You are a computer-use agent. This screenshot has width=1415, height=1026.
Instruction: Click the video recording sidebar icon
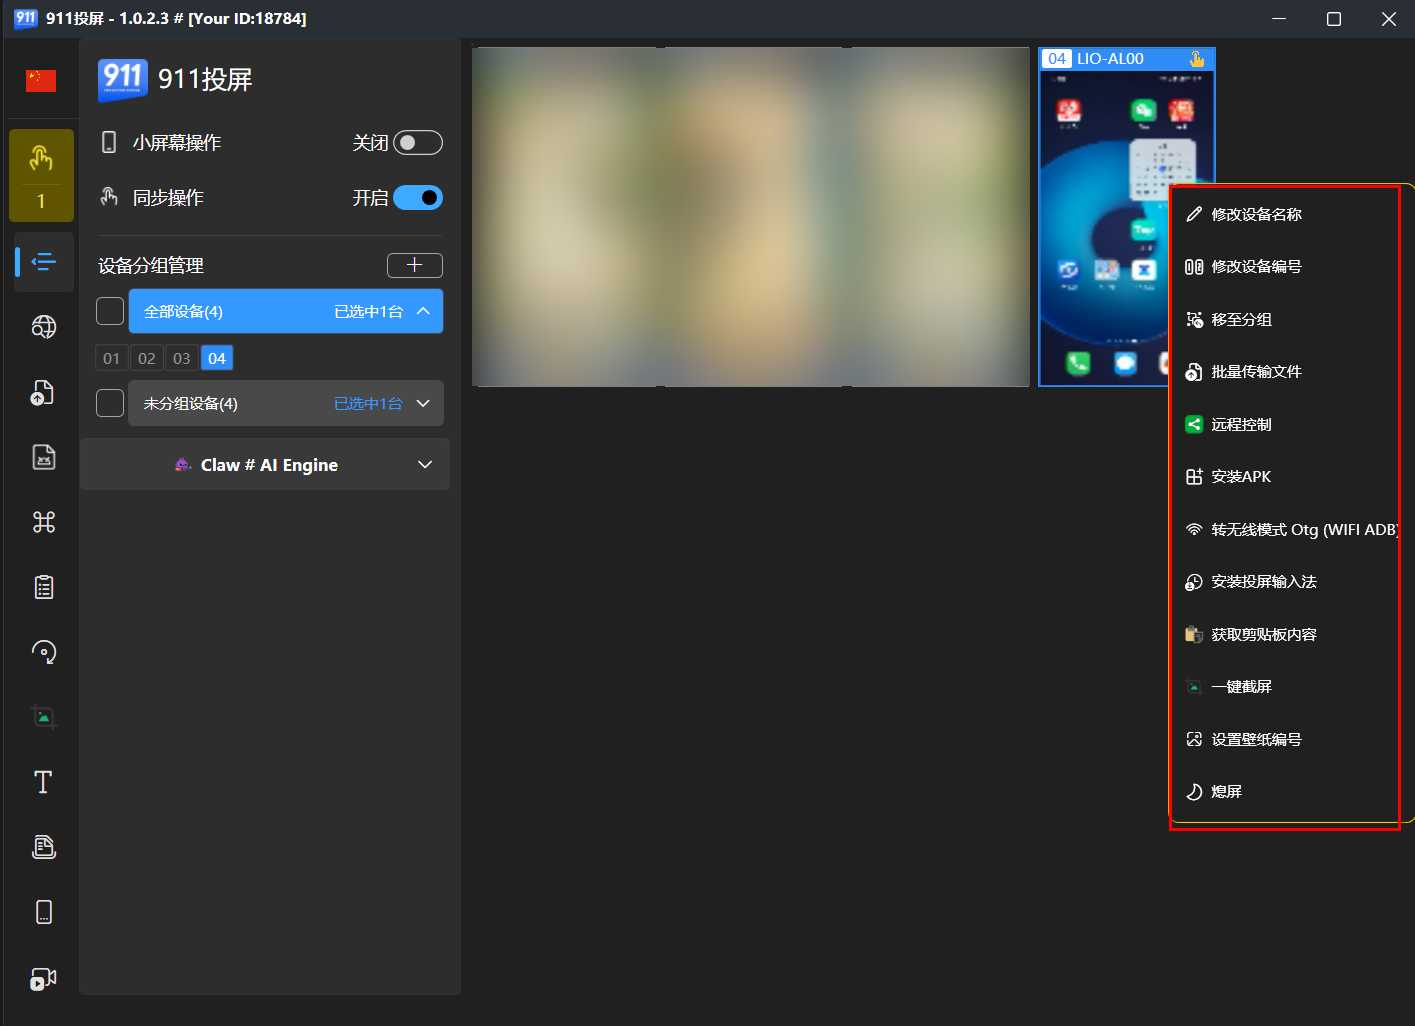pos(43,978)
